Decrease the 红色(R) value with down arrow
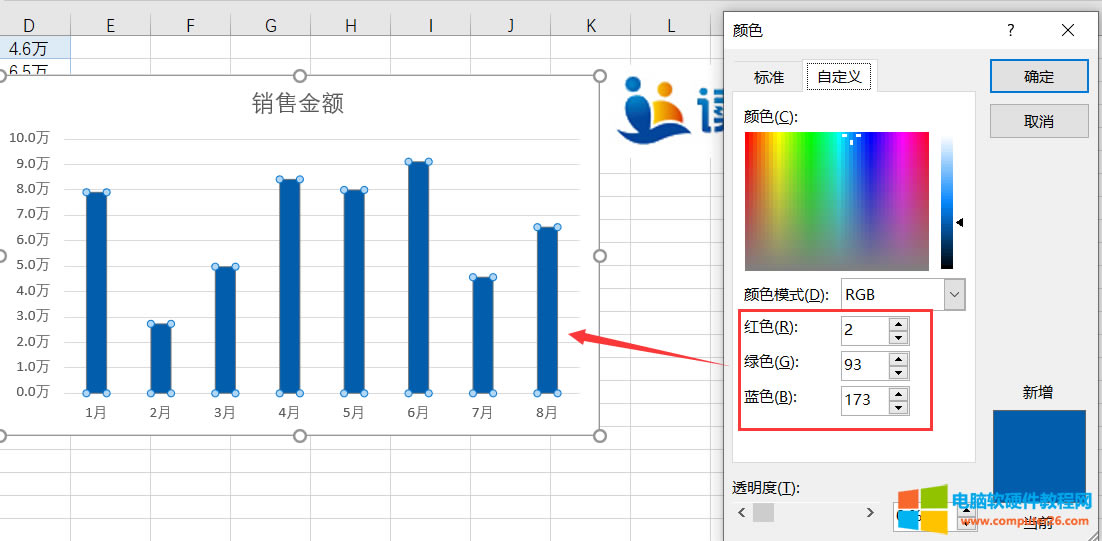 pyautogui.click(x=898, y=337)
